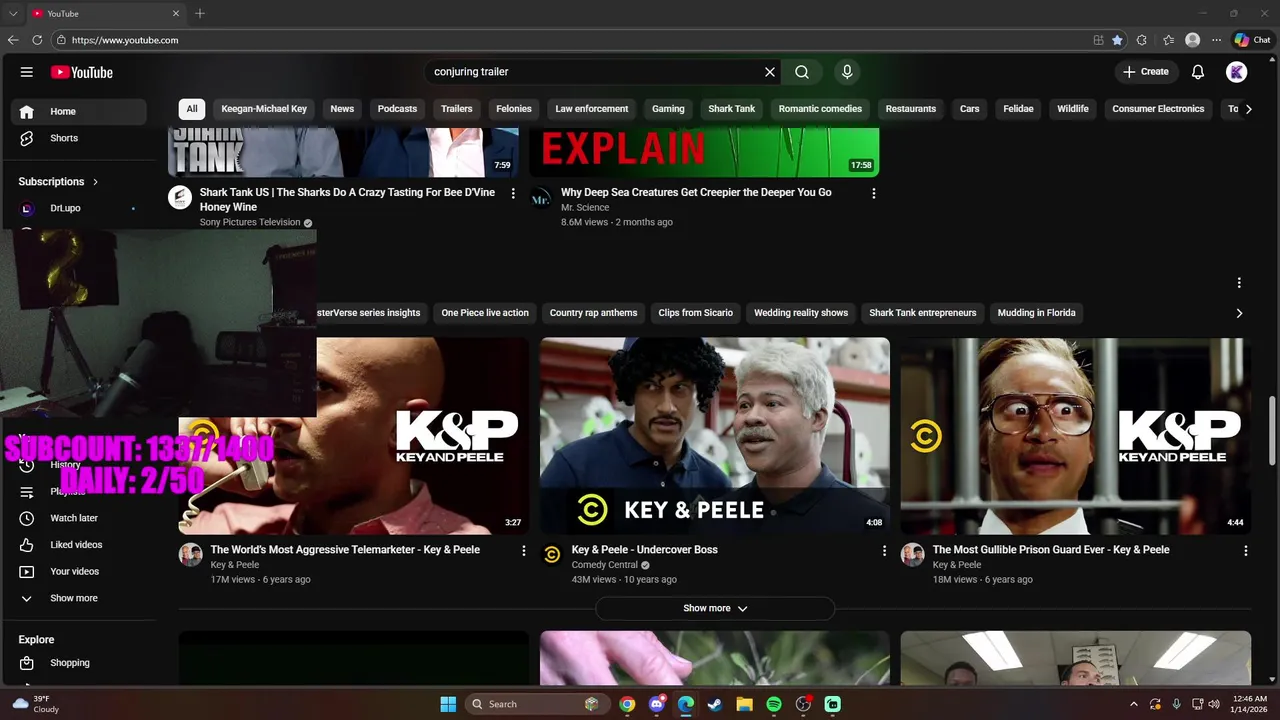Image resolution: width=1280 pixels, height=720 pixels.
Task: Open the account avatar menu
Action: click(x=1237, y=72)
